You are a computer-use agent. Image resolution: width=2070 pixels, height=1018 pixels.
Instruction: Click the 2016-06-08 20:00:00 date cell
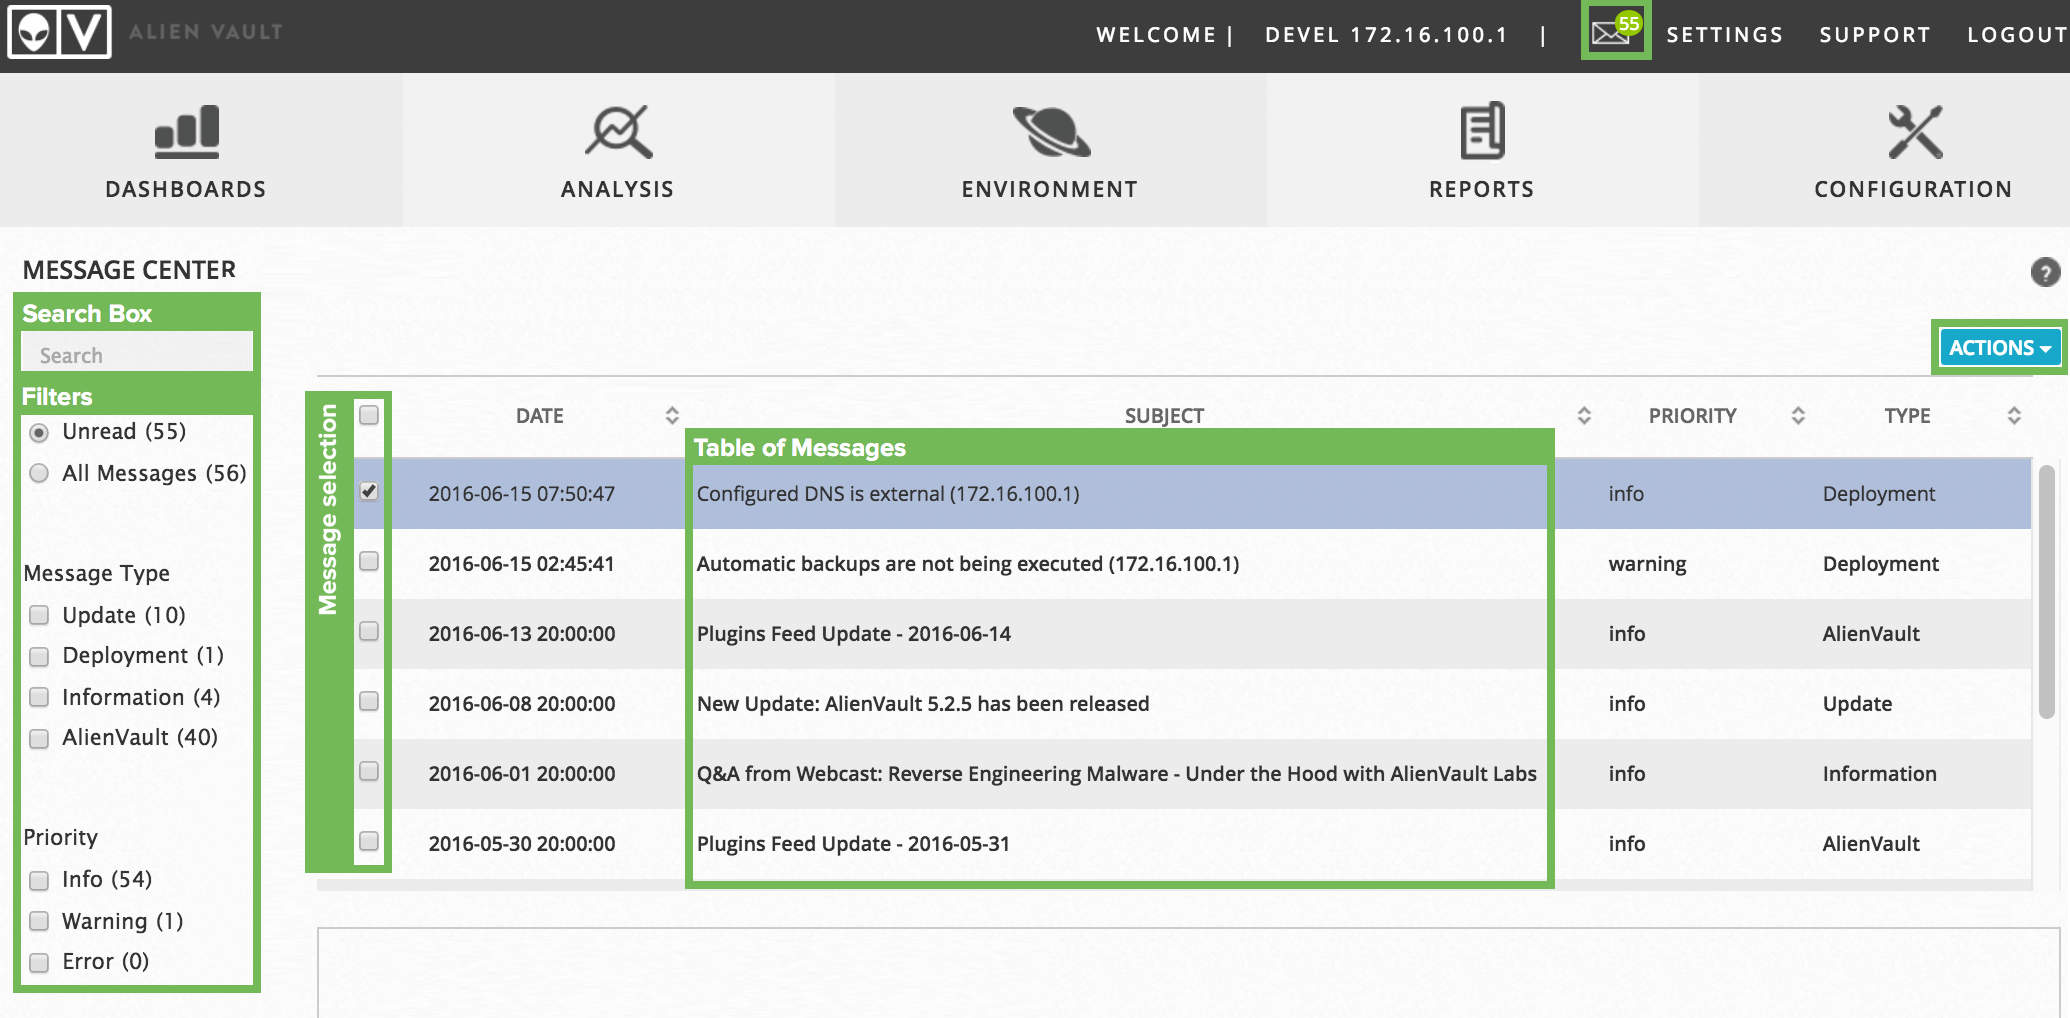[522, 704]
